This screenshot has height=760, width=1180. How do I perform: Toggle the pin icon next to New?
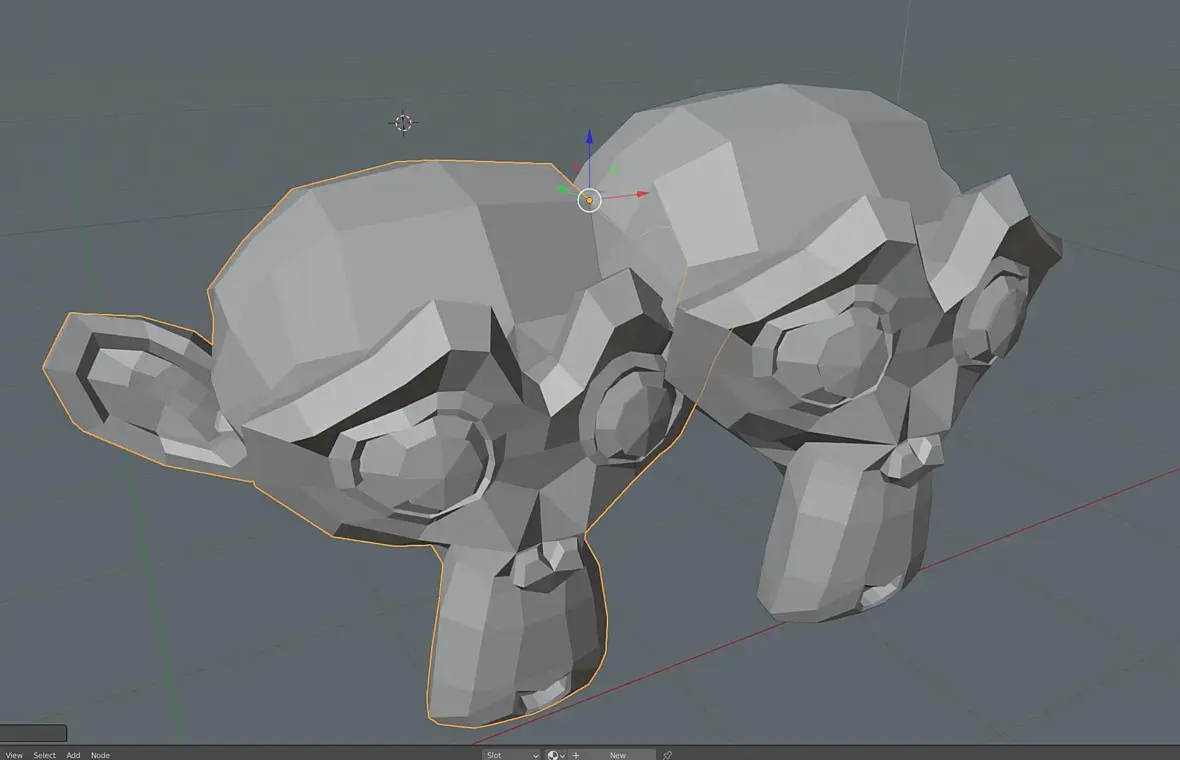667,755
